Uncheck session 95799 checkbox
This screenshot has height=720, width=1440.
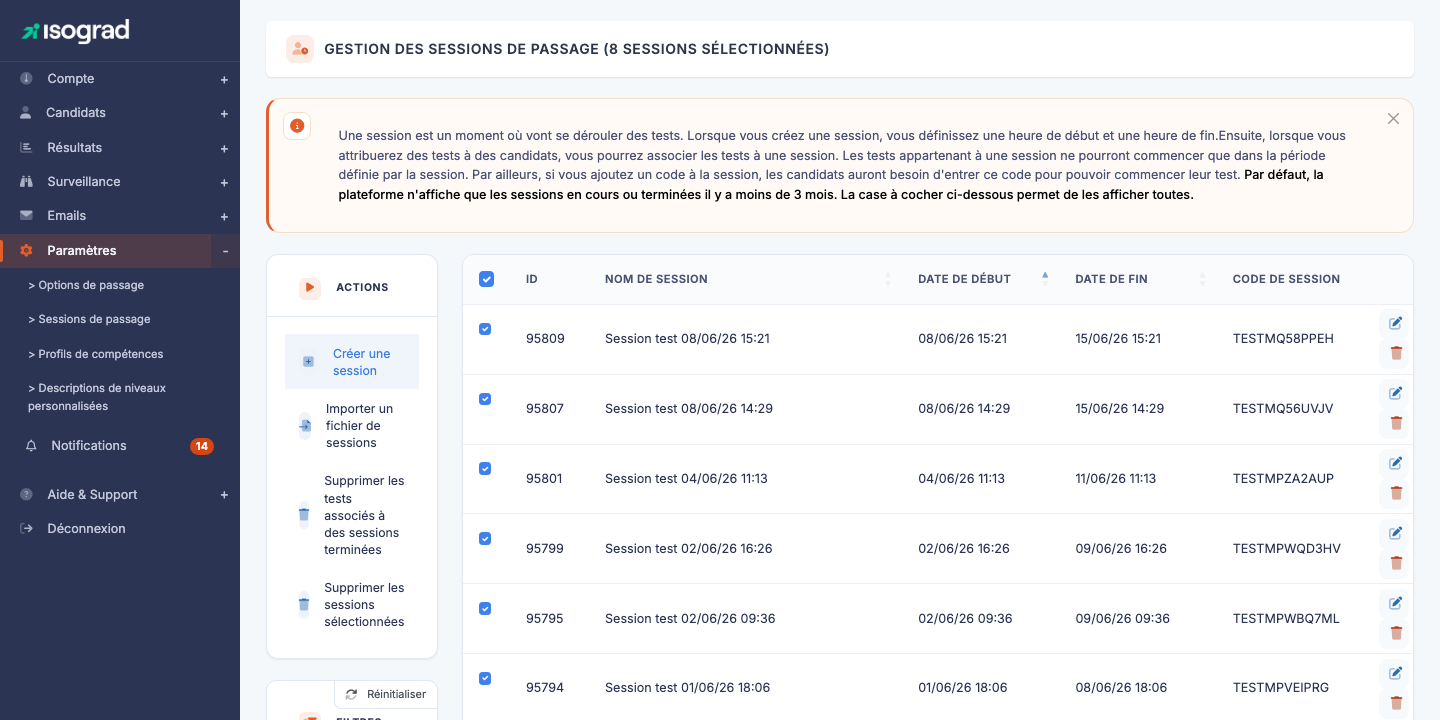[485, 538]
